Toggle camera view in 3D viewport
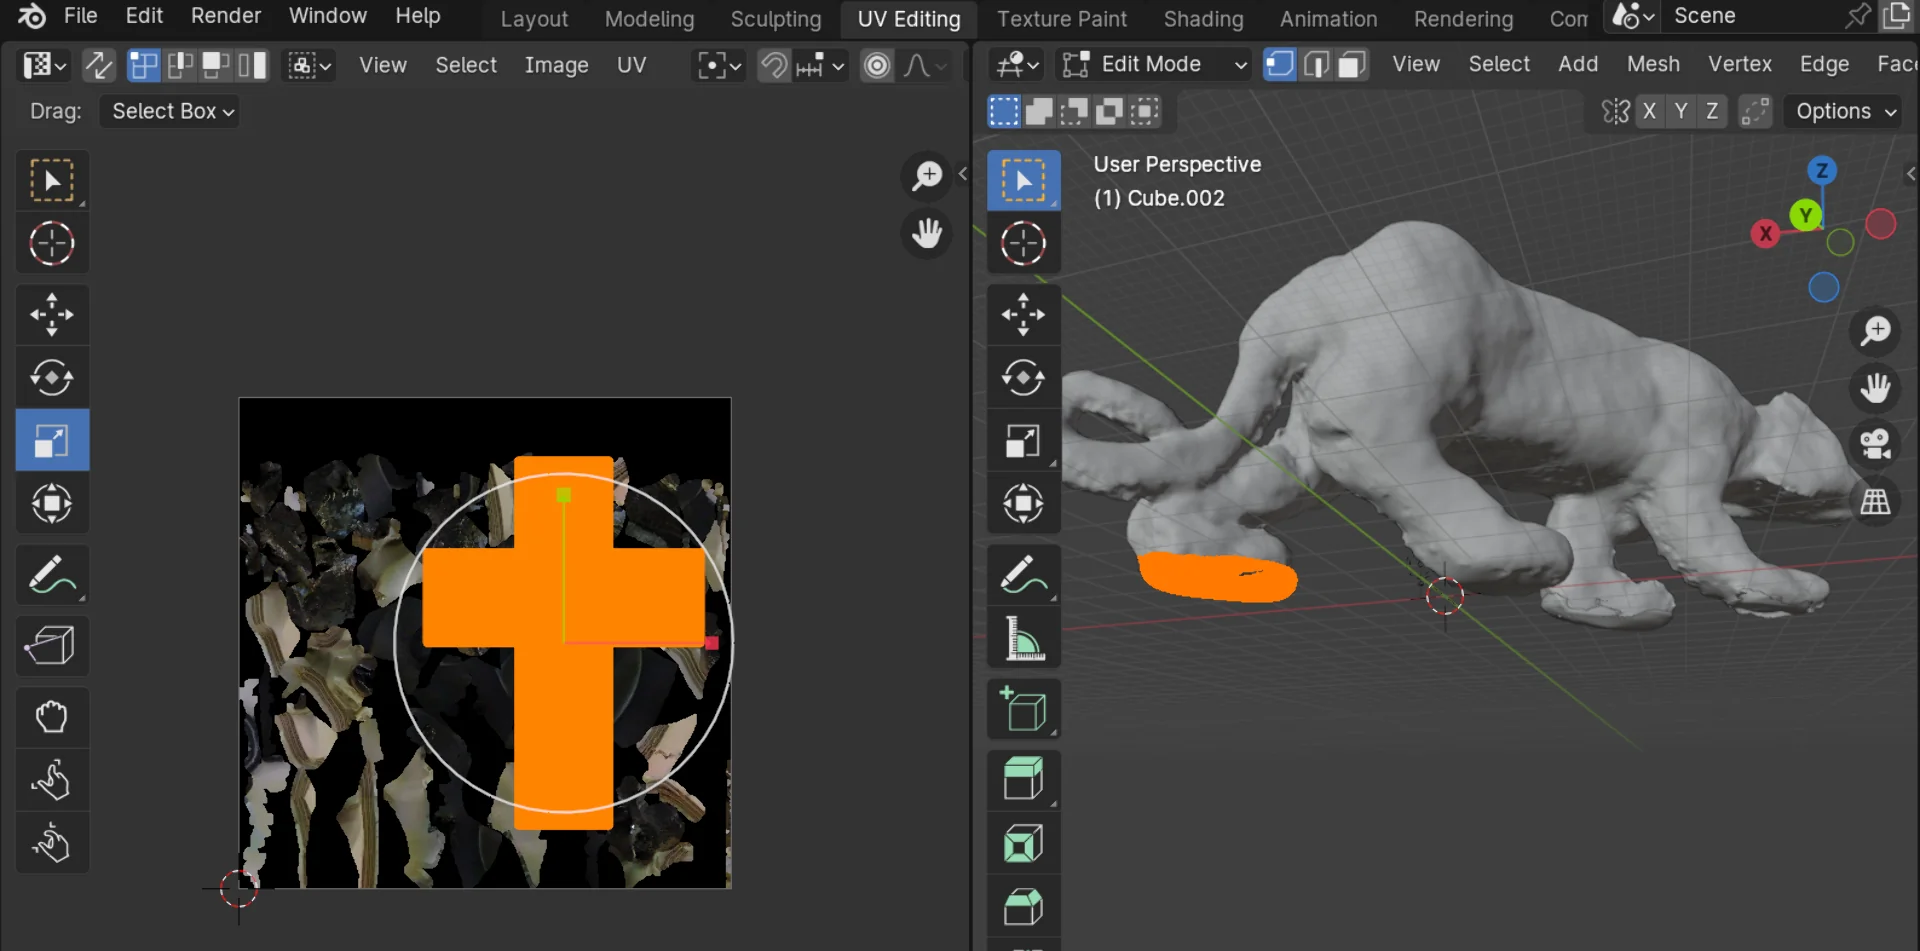The height and width of the screenshot is (951, 1920). pyautogui.click(x=1875, y=444)
